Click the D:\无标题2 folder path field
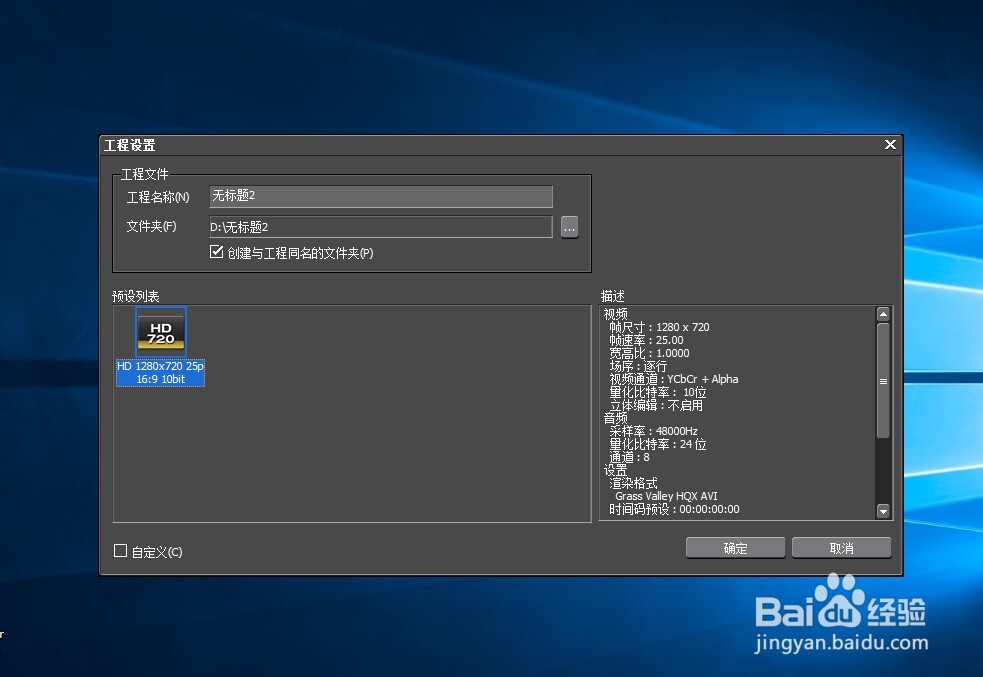The width and height of the screenshot is (983, 677). [380, 227]
